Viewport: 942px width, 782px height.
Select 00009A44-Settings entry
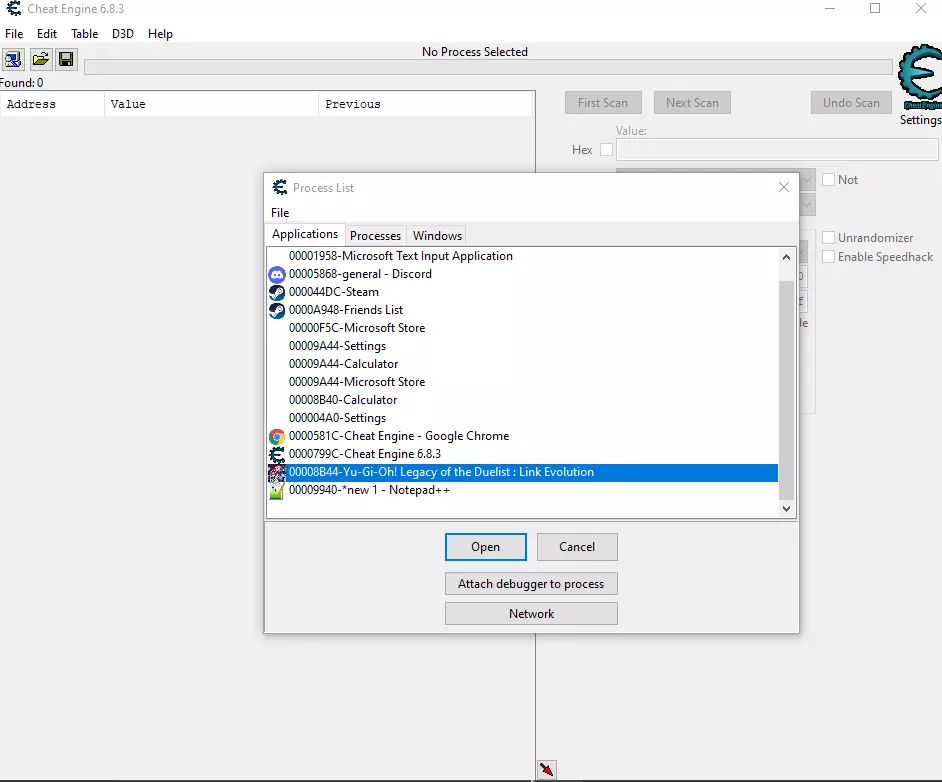tap(523, 346)
